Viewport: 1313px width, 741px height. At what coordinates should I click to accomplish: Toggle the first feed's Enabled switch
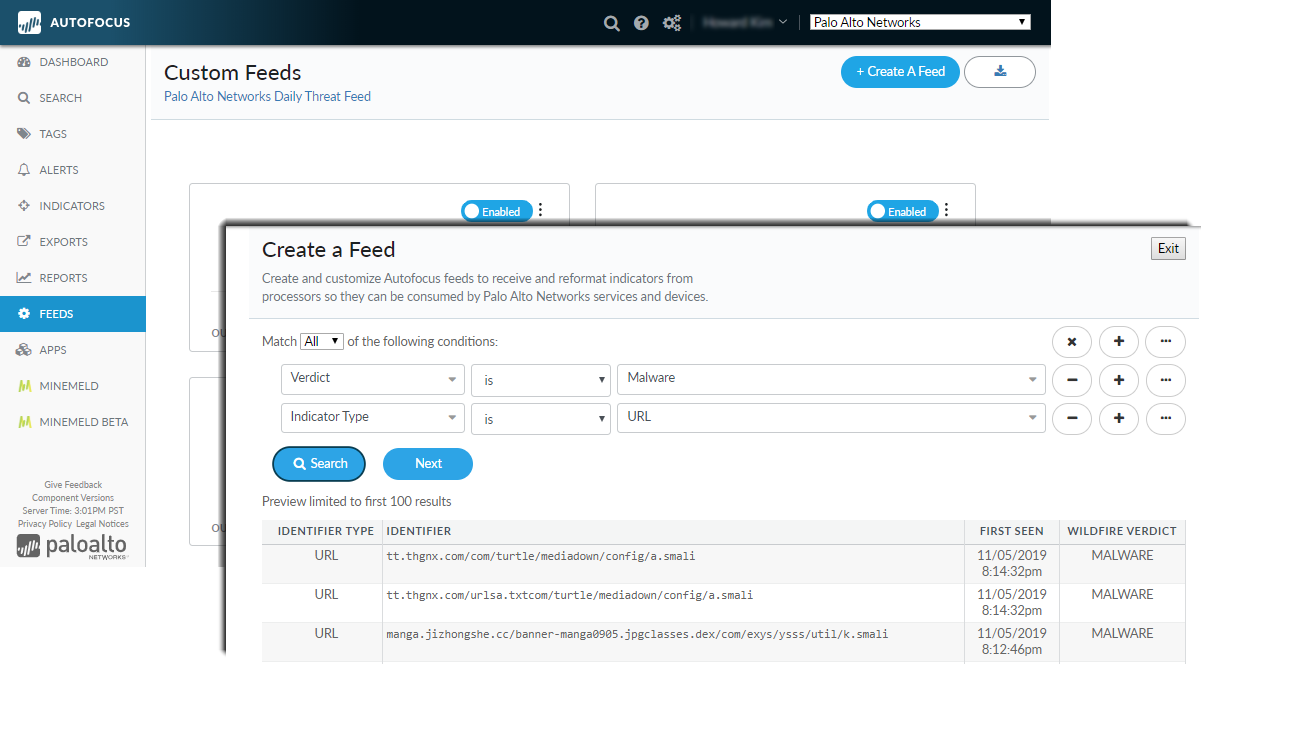coord(492,211)
